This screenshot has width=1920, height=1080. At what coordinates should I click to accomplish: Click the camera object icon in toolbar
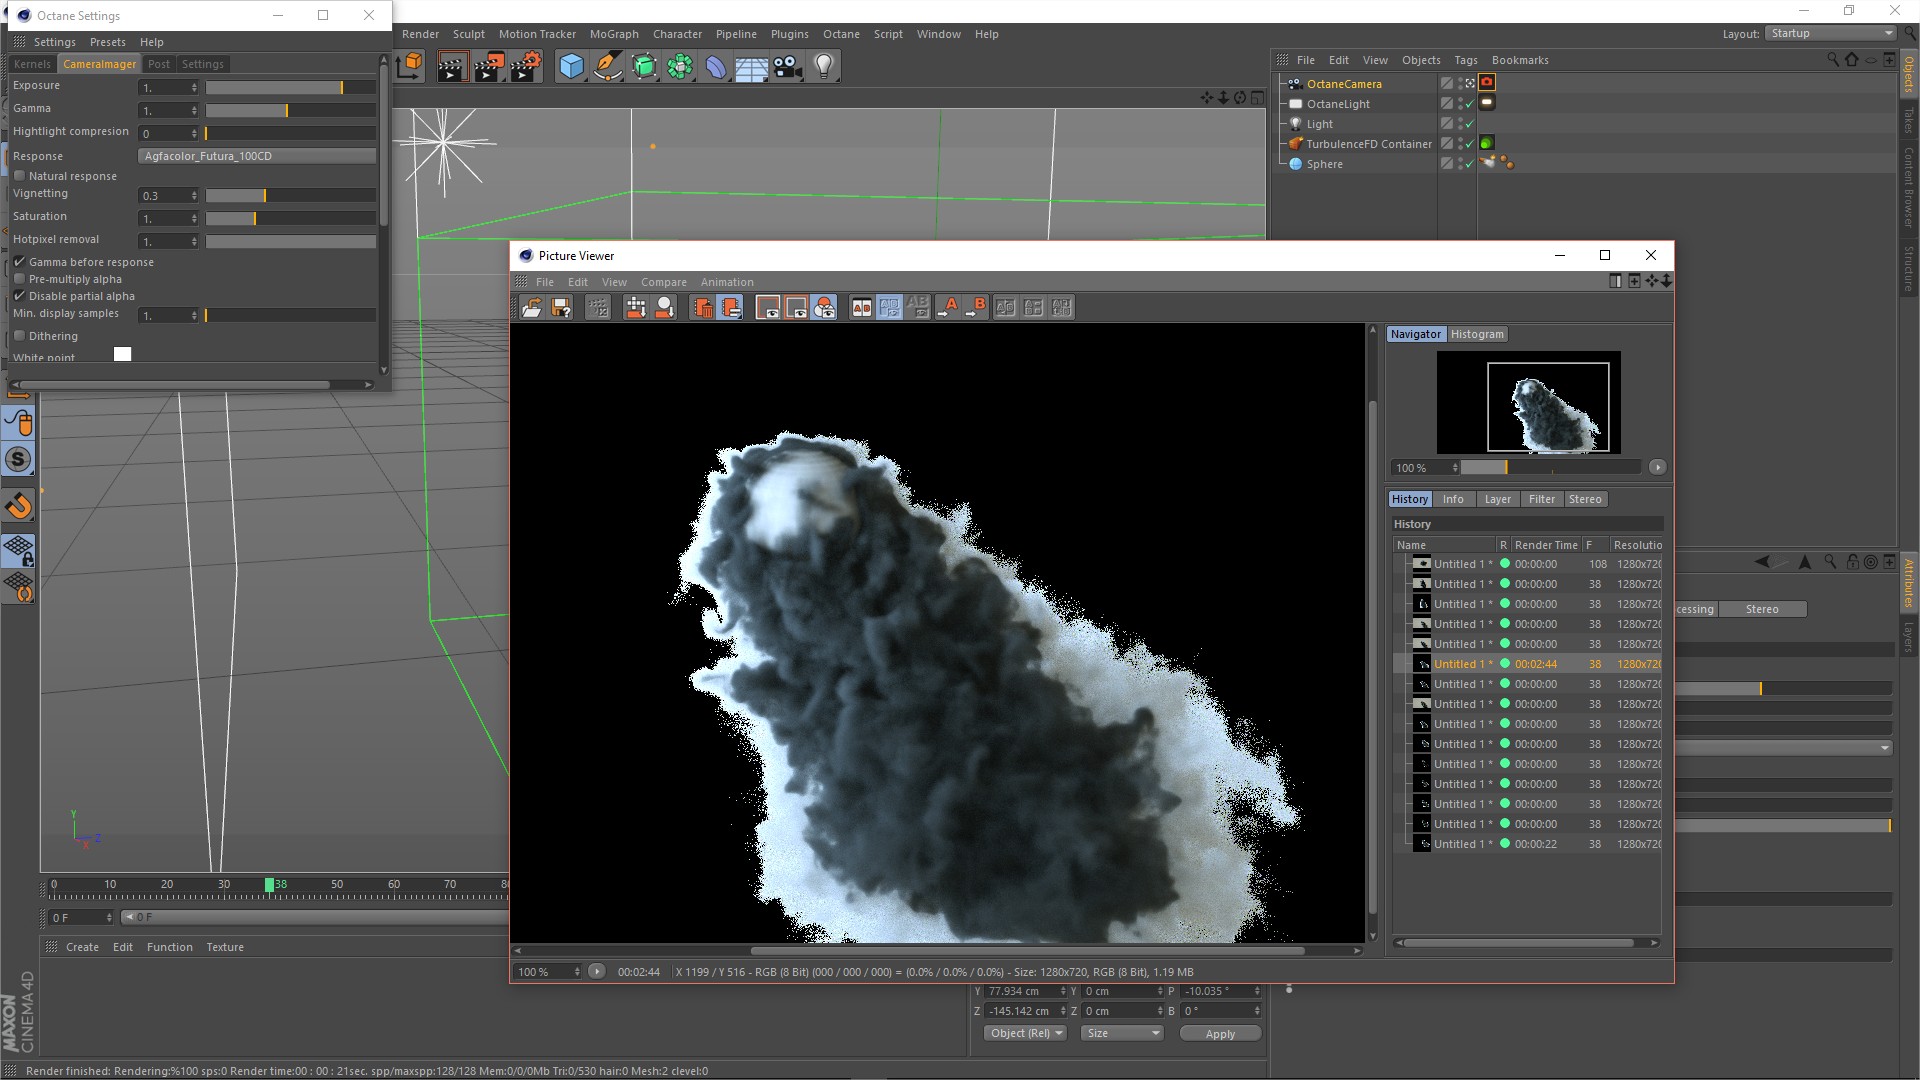tap(788, 67)
